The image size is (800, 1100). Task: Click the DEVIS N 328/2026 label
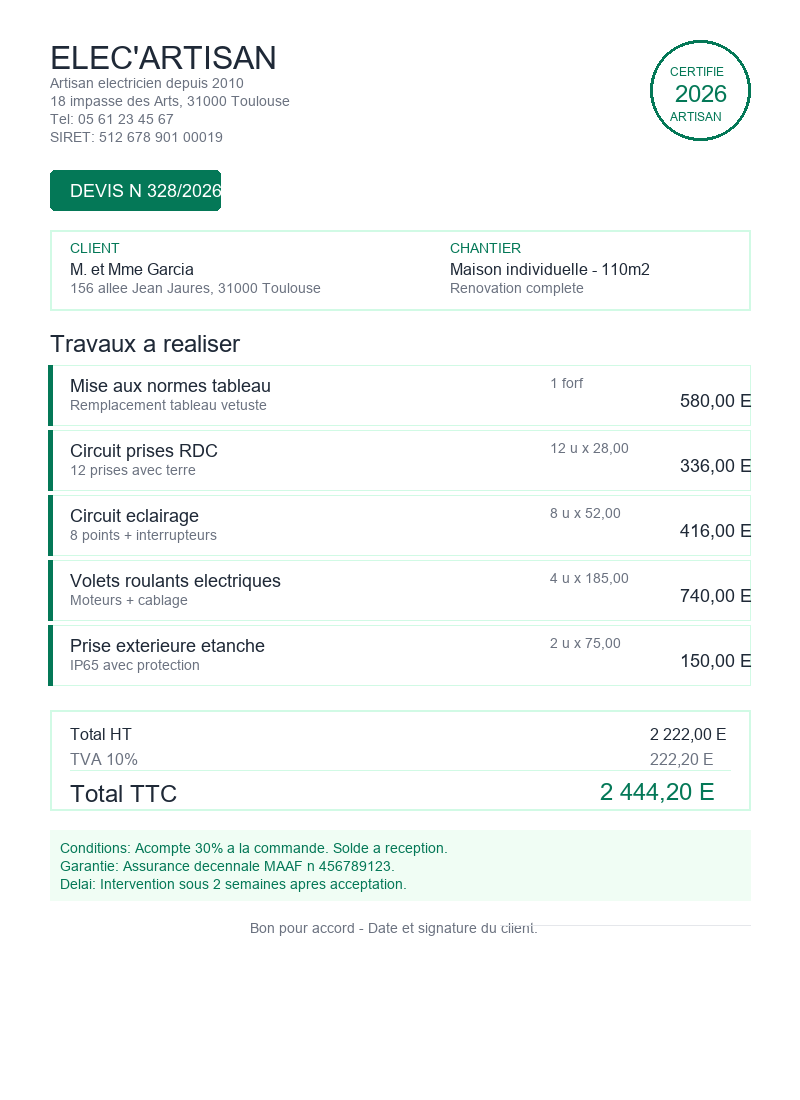(136, 191)
